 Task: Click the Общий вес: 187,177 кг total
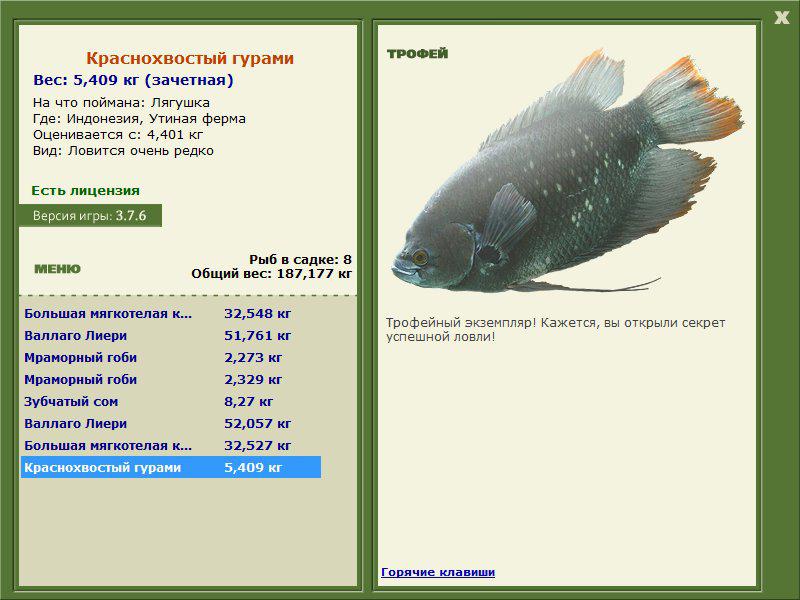(x=271, y=274)
